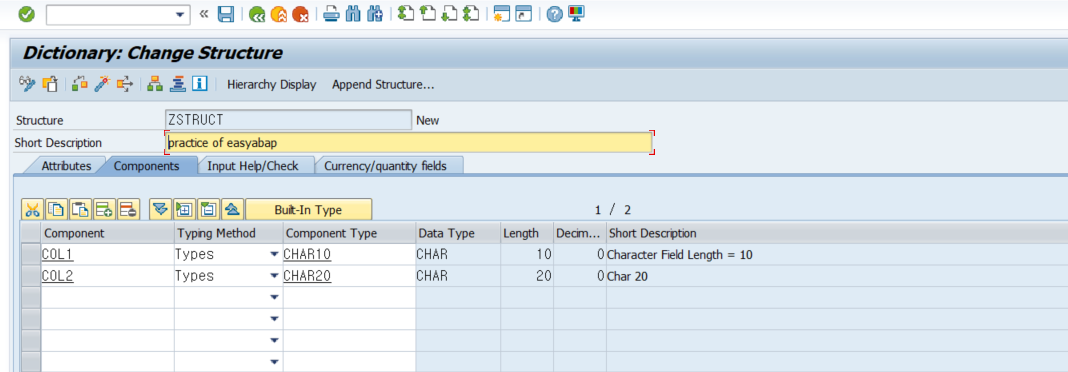Open Typing Method dropdown in fourth row
Image resolution: width=1068 pixels, height=372 pixels.
click(x=274, y=319)
